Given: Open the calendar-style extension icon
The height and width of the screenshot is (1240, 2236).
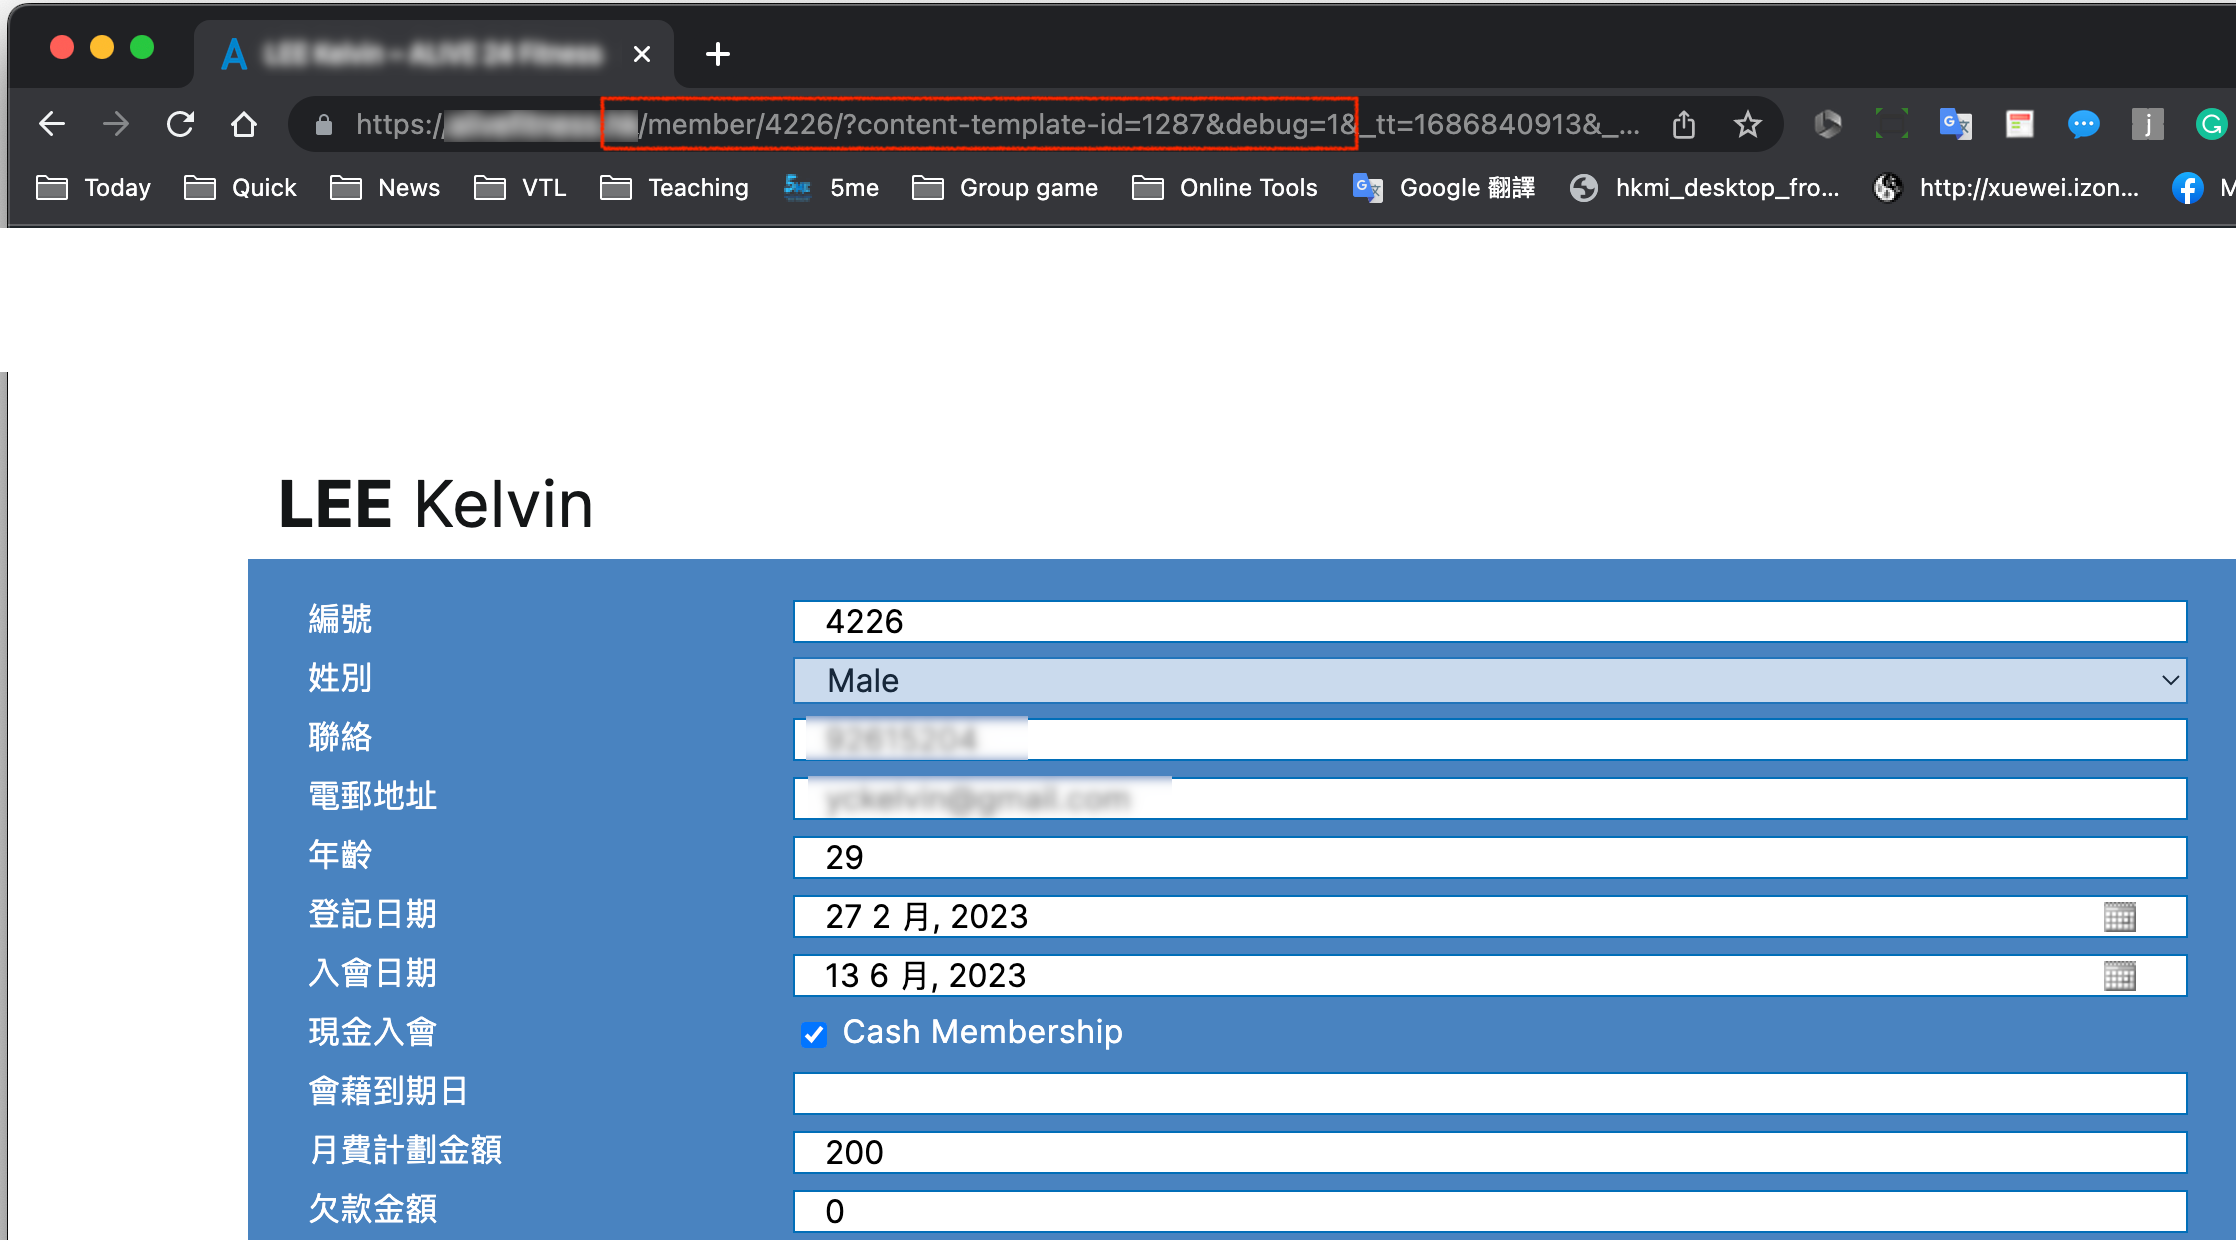Looking at the screenshot, I should coord(2019,124).
